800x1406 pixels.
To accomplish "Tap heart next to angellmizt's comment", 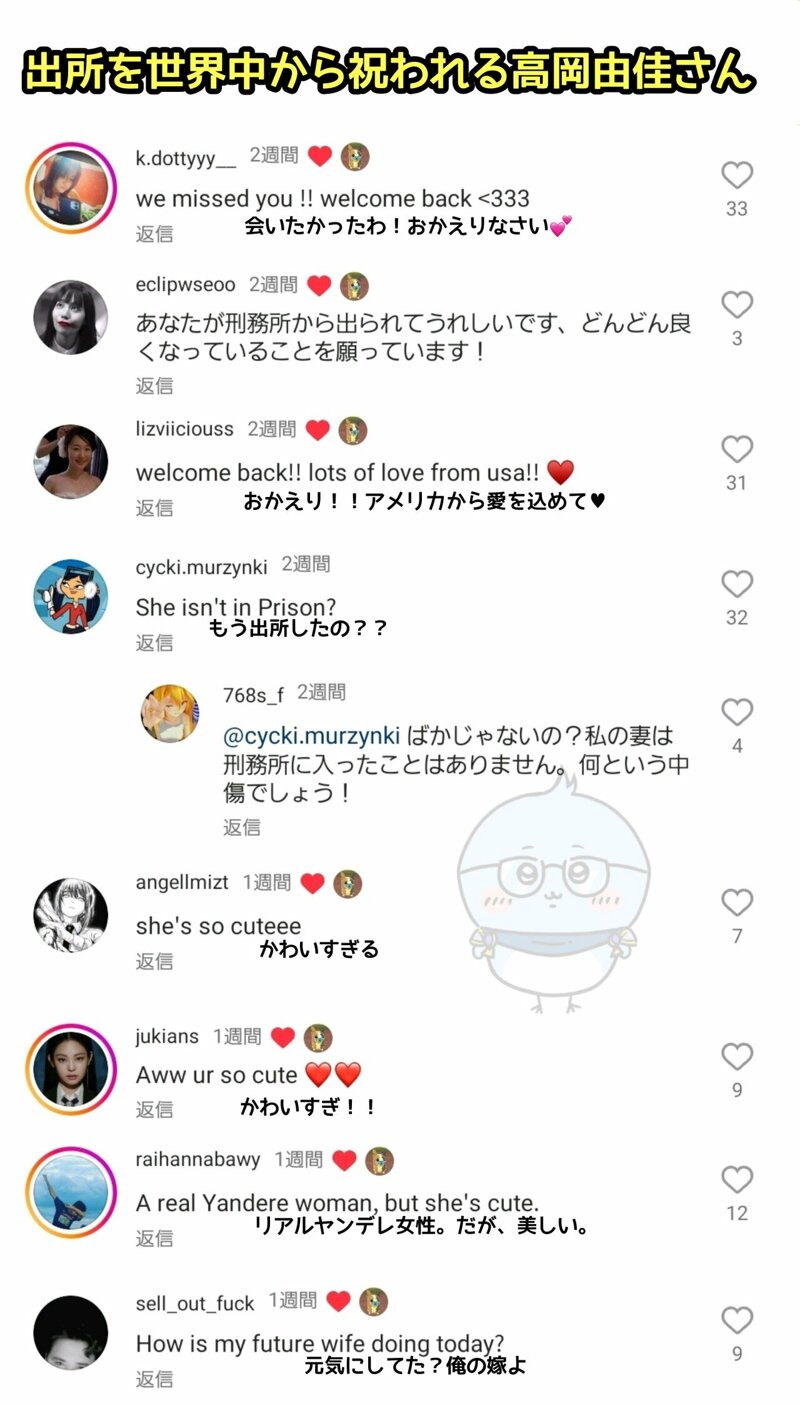I will pyautogui.click(x=737, y=903).
